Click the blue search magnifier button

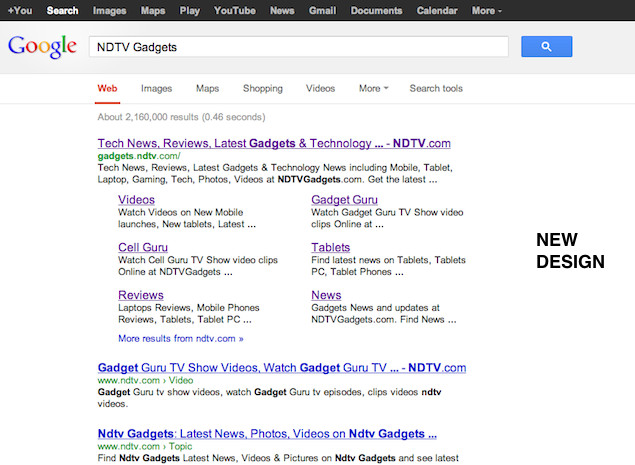pyautogui.click(x=546, y=47)
